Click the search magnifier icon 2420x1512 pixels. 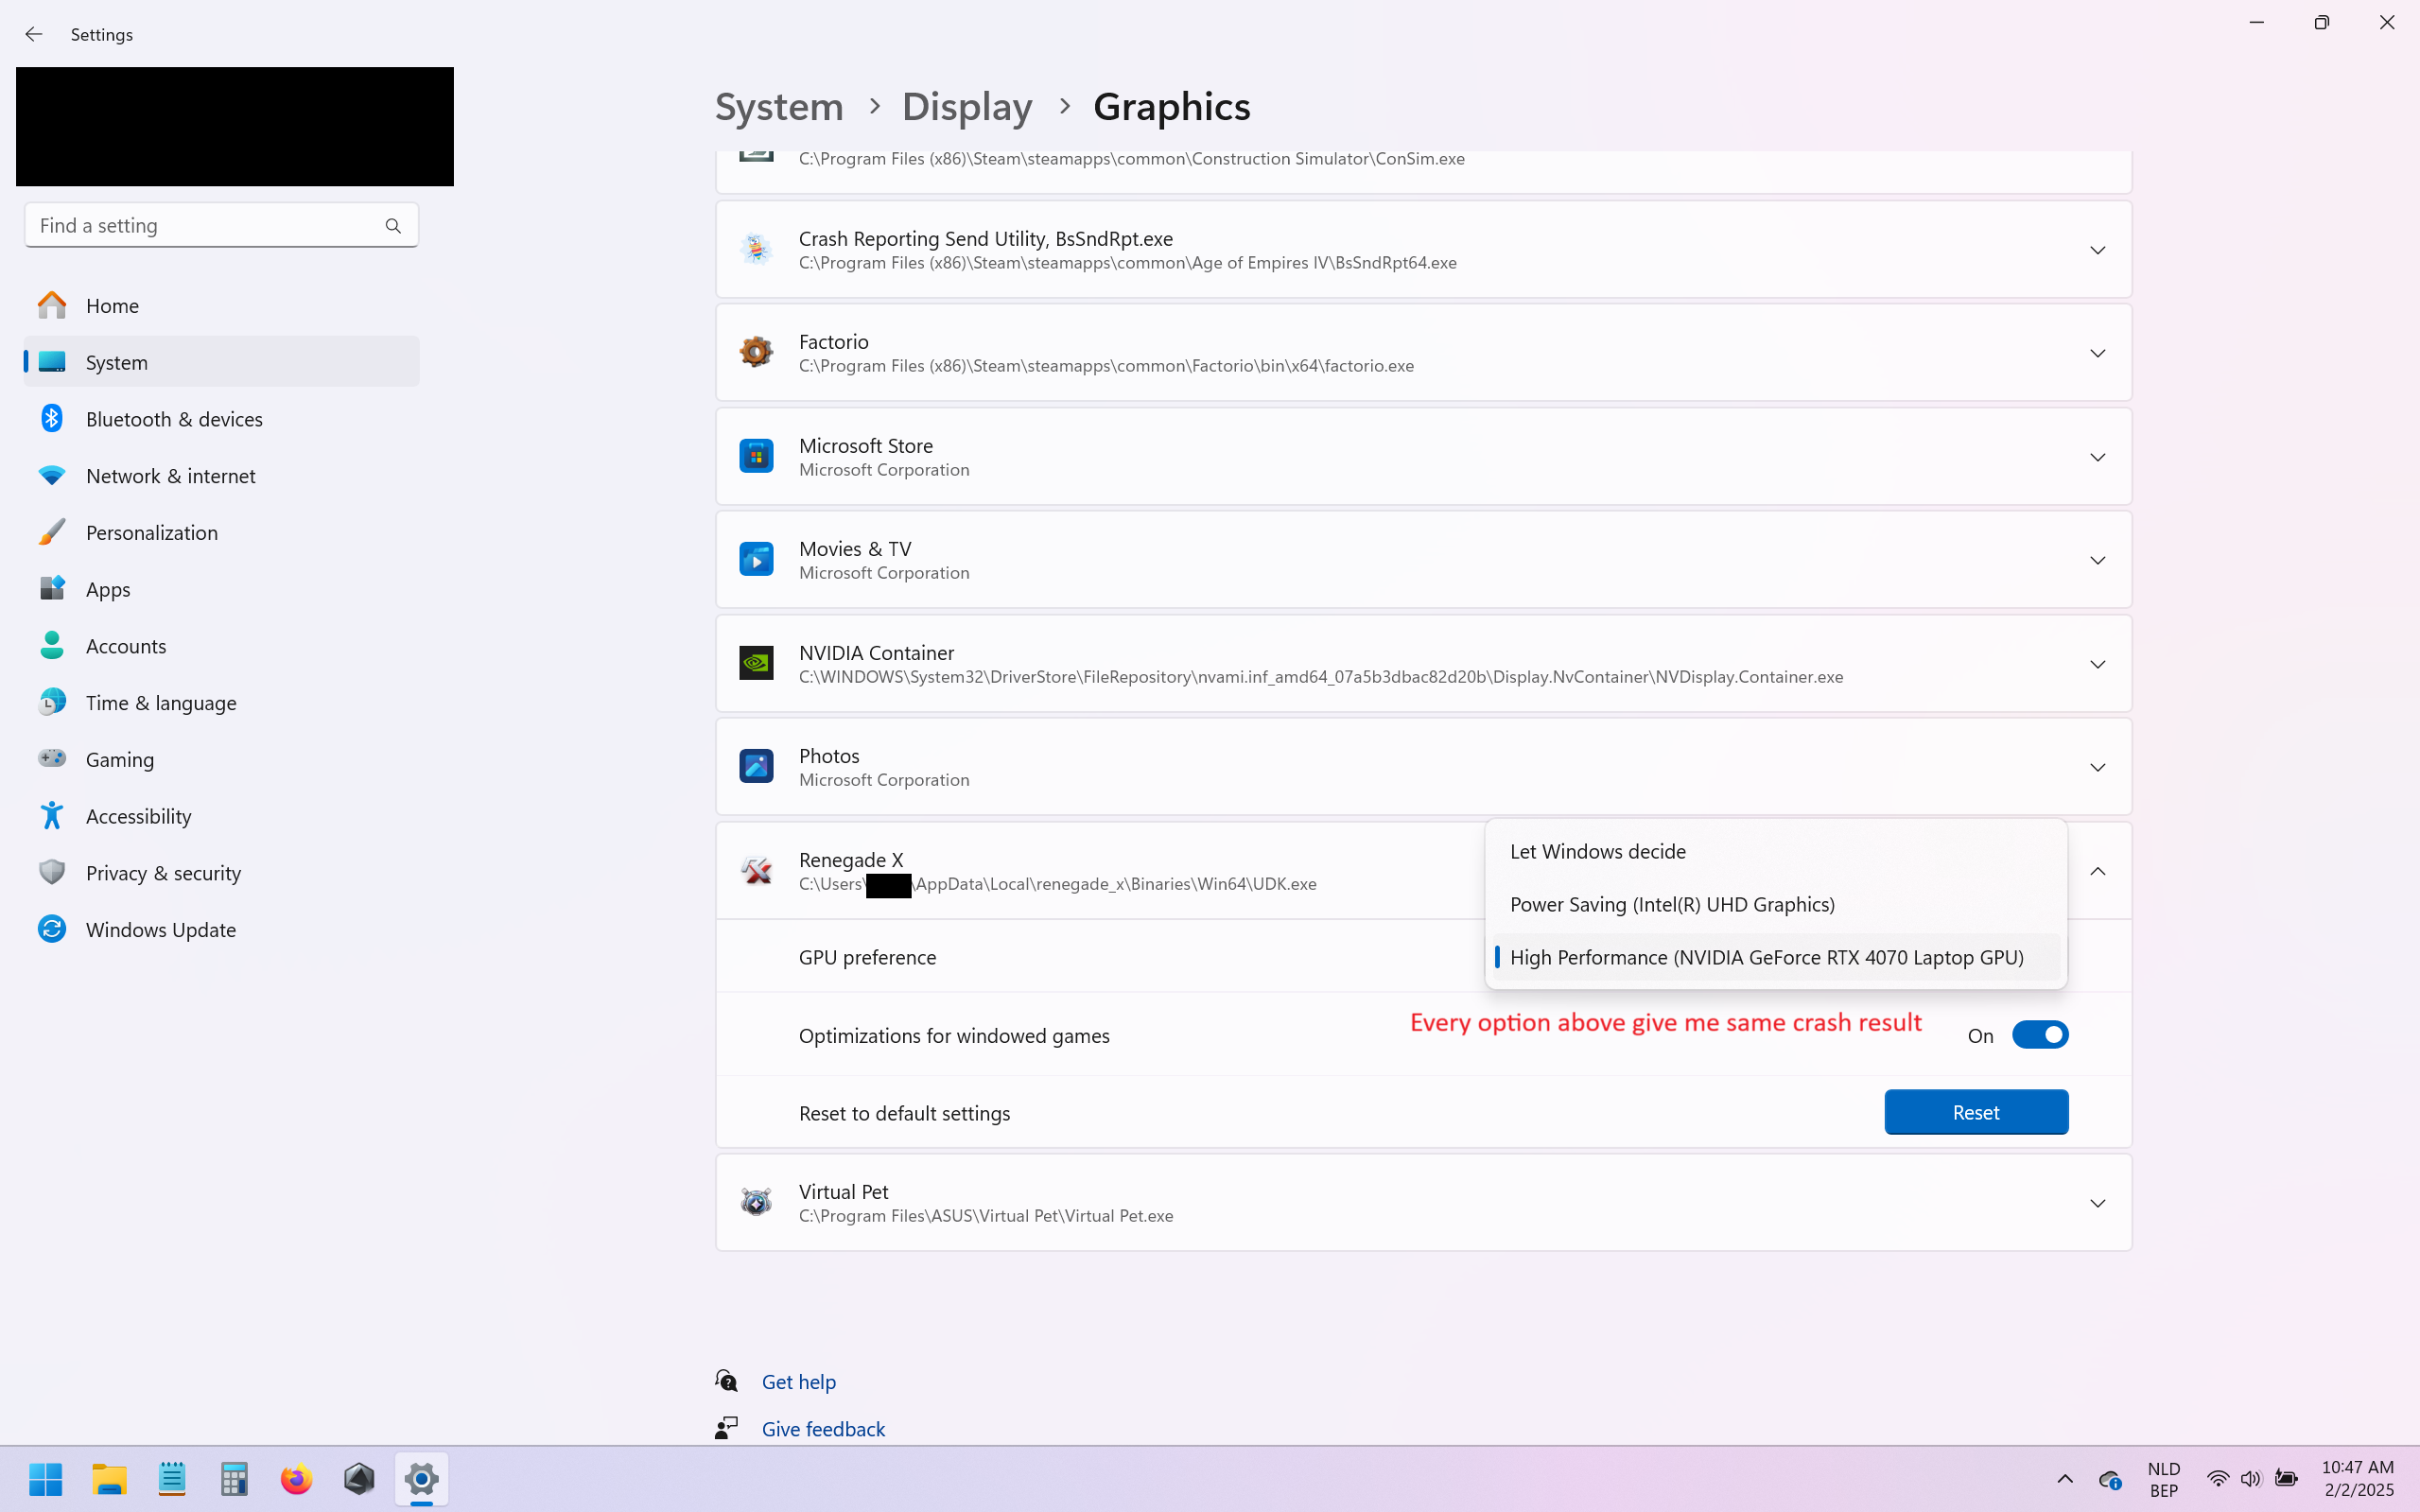[x=393, y=226]
